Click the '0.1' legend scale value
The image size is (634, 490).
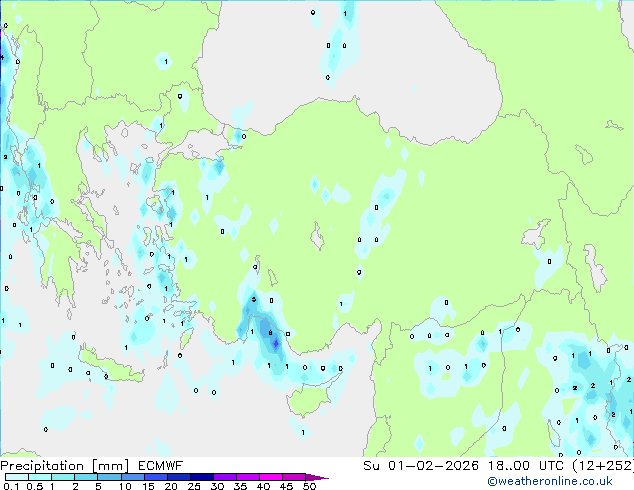pyautogui.click(x=11, y=486)
